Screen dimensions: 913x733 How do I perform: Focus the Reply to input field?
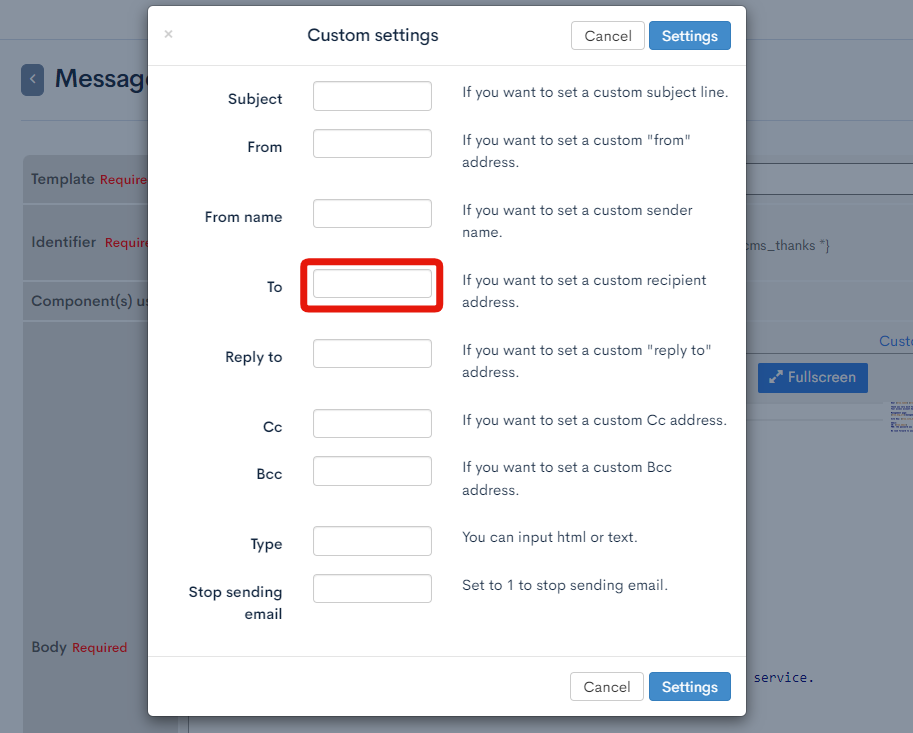pyautogui.click(x=371, y=353)
